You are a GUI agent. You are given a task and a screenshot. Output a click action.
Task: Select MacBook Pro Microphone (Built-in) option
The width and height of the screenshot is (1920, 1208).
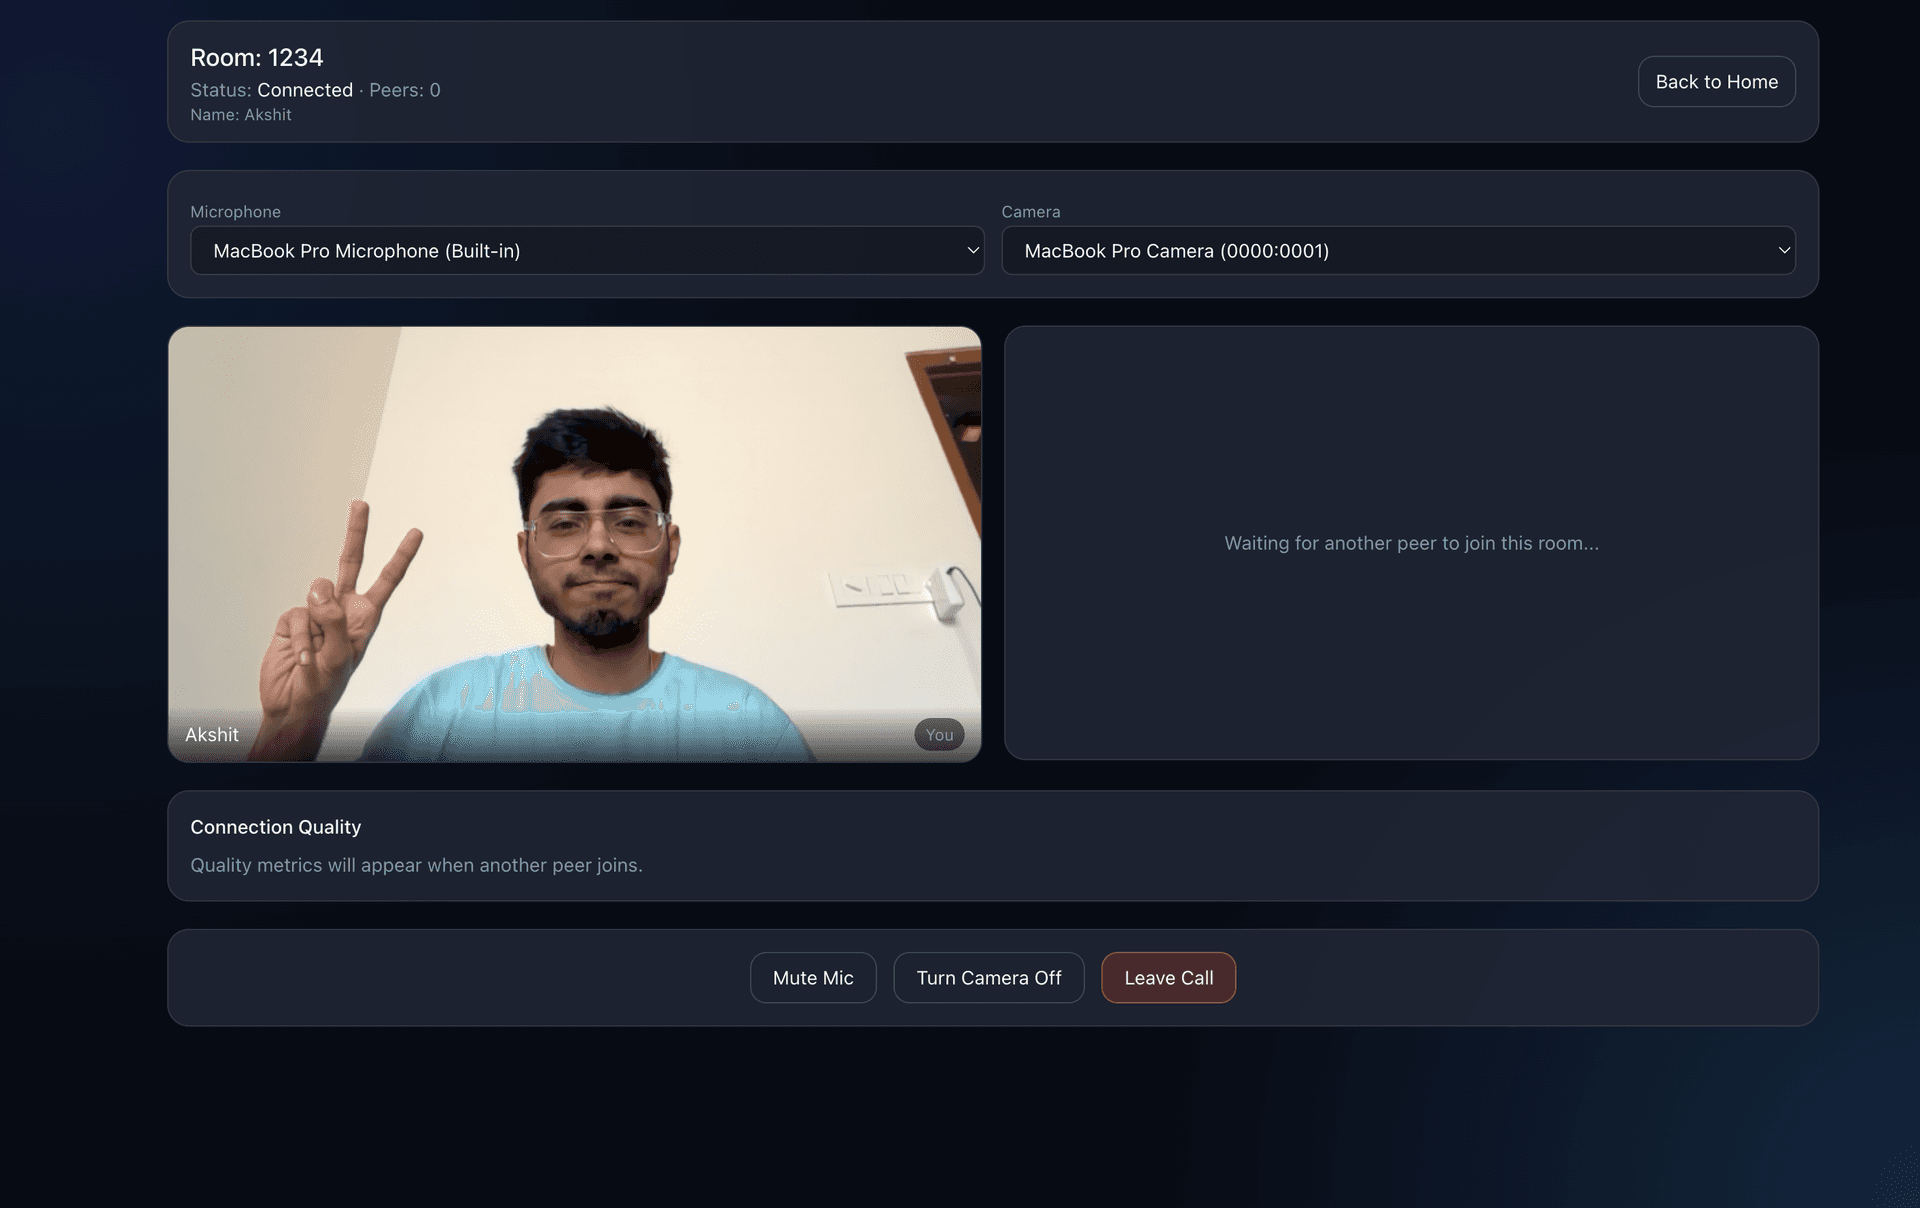pyautogui.click(x=588, y=251)
